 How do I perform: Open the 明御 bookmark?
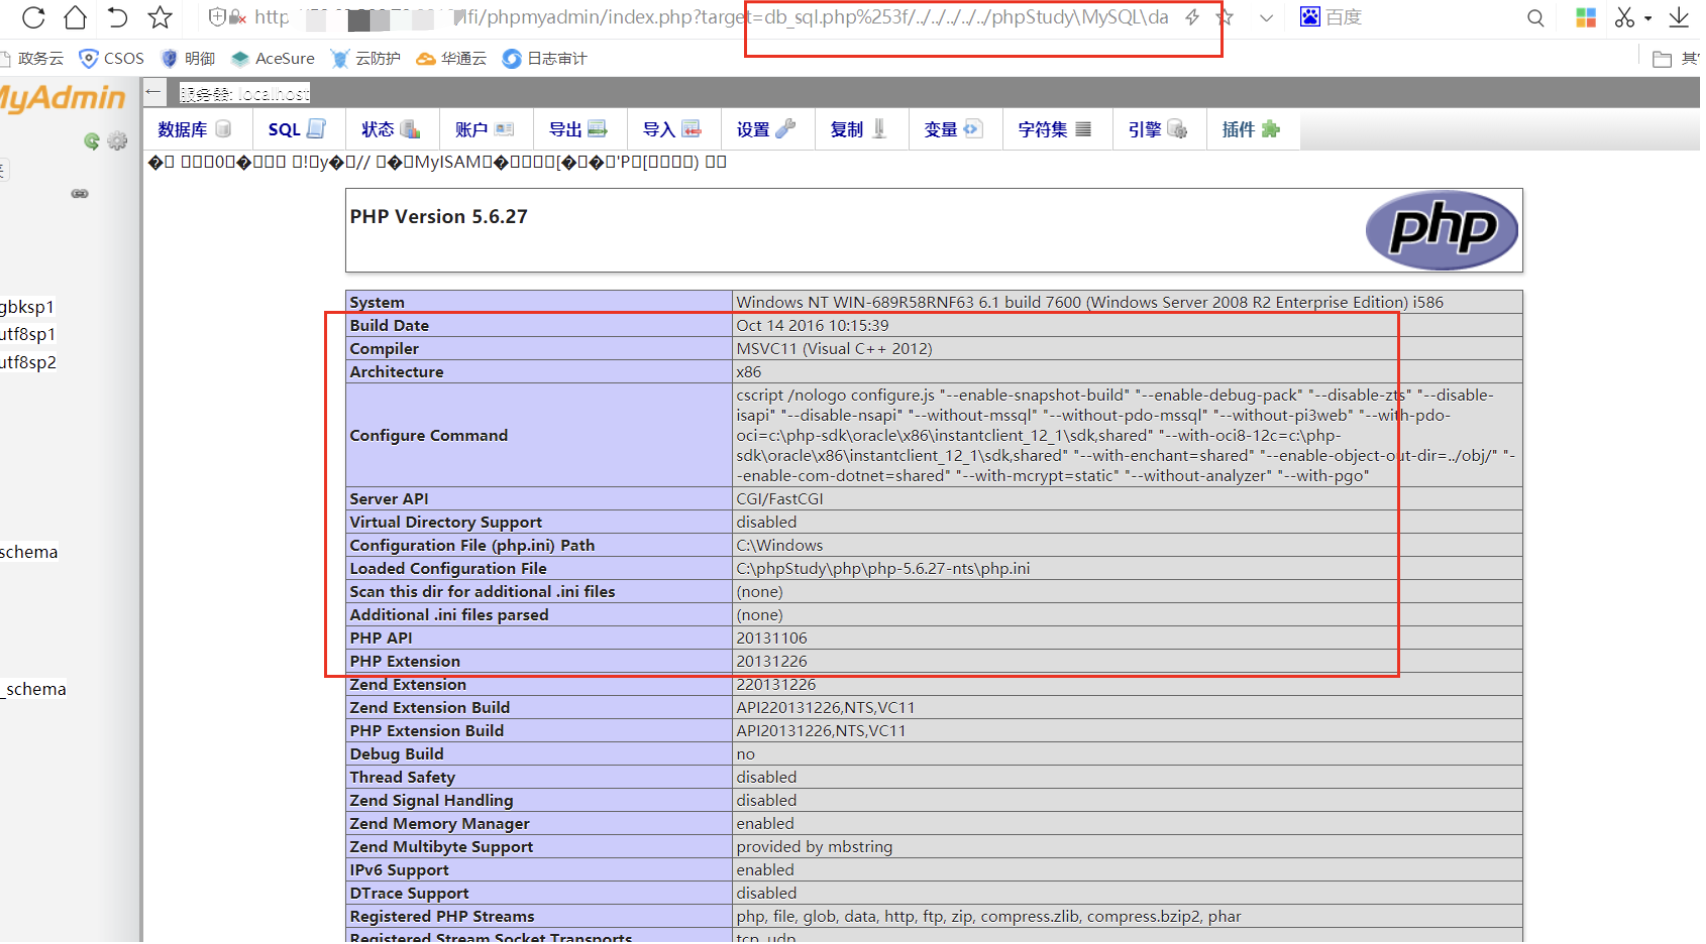(188, 59)
